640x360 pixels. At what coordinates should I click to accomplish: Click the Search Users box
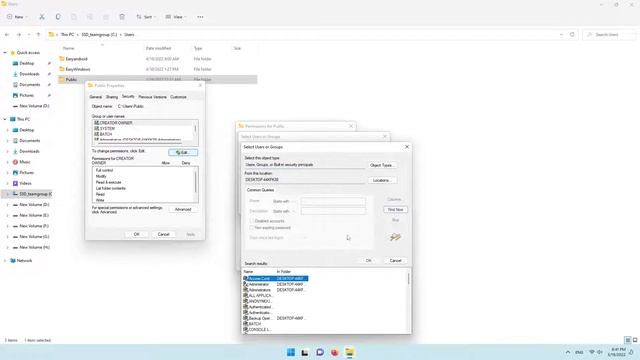click(x=609, y=35)
